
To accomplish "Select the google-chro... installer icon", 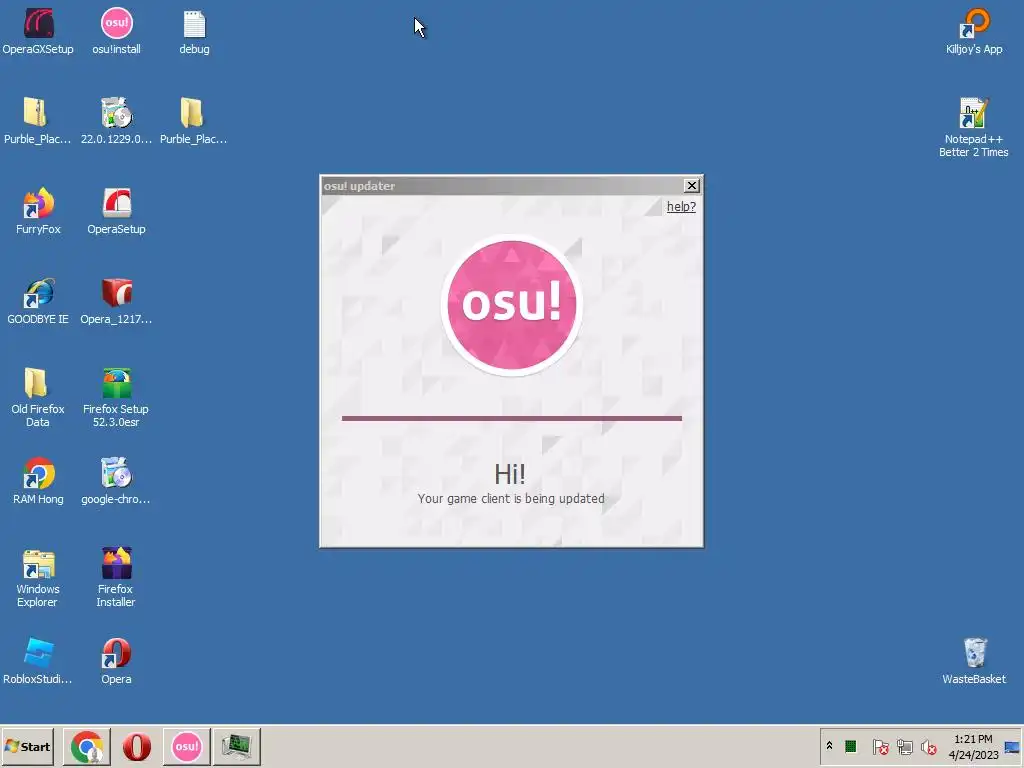I will click(x=116, y=481).
